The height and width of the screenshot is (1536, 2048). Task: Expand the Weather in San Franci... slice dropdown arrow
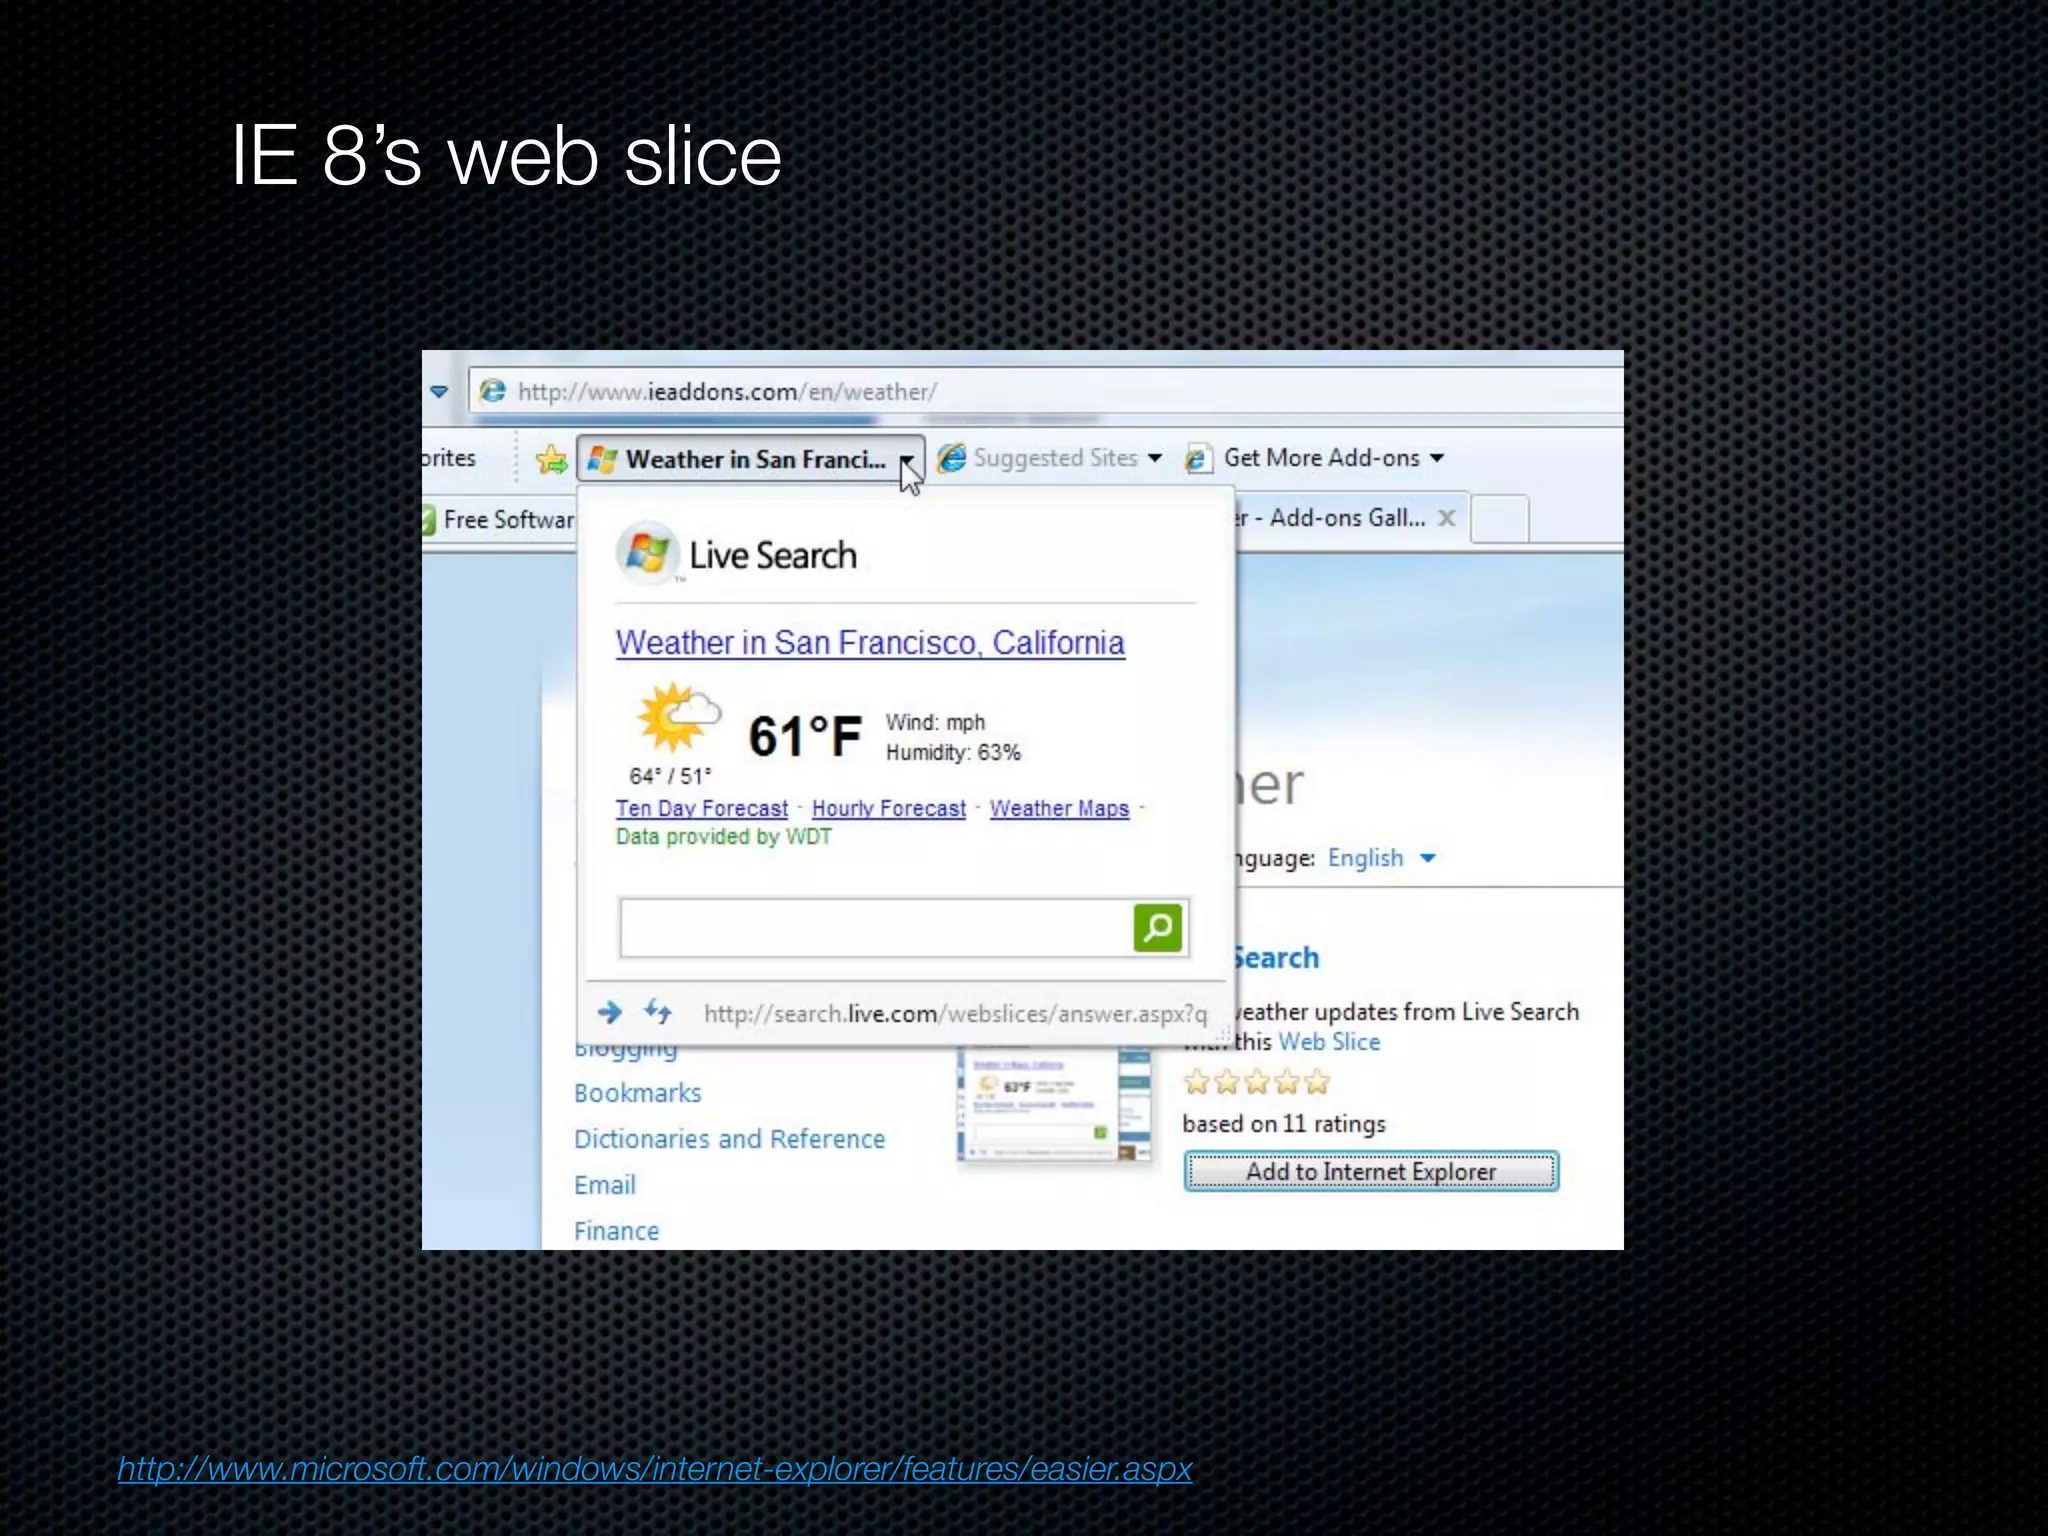[x=906, y=460]
